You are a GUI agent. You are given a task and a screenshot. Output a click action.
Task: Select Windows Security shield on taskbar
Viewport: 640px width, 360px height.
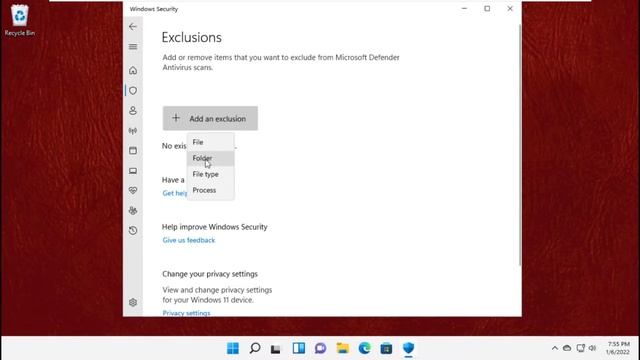coord(408,348)
